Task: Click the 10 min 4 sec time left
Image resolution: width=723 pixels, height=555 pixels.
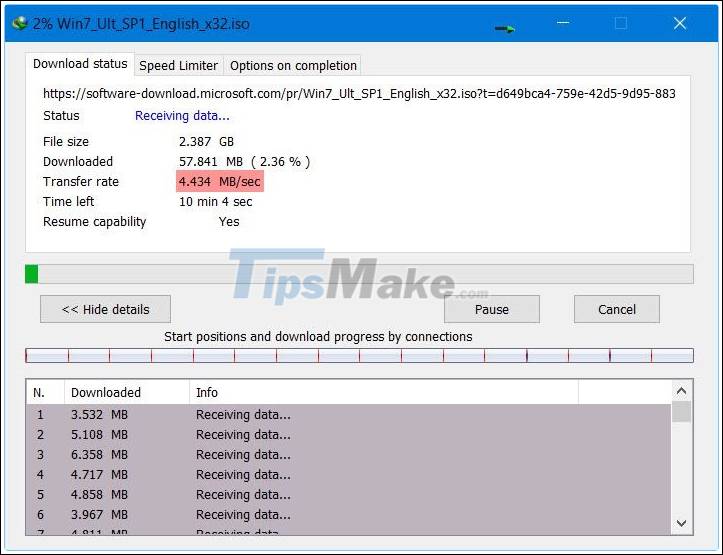Action: (215, 201)
